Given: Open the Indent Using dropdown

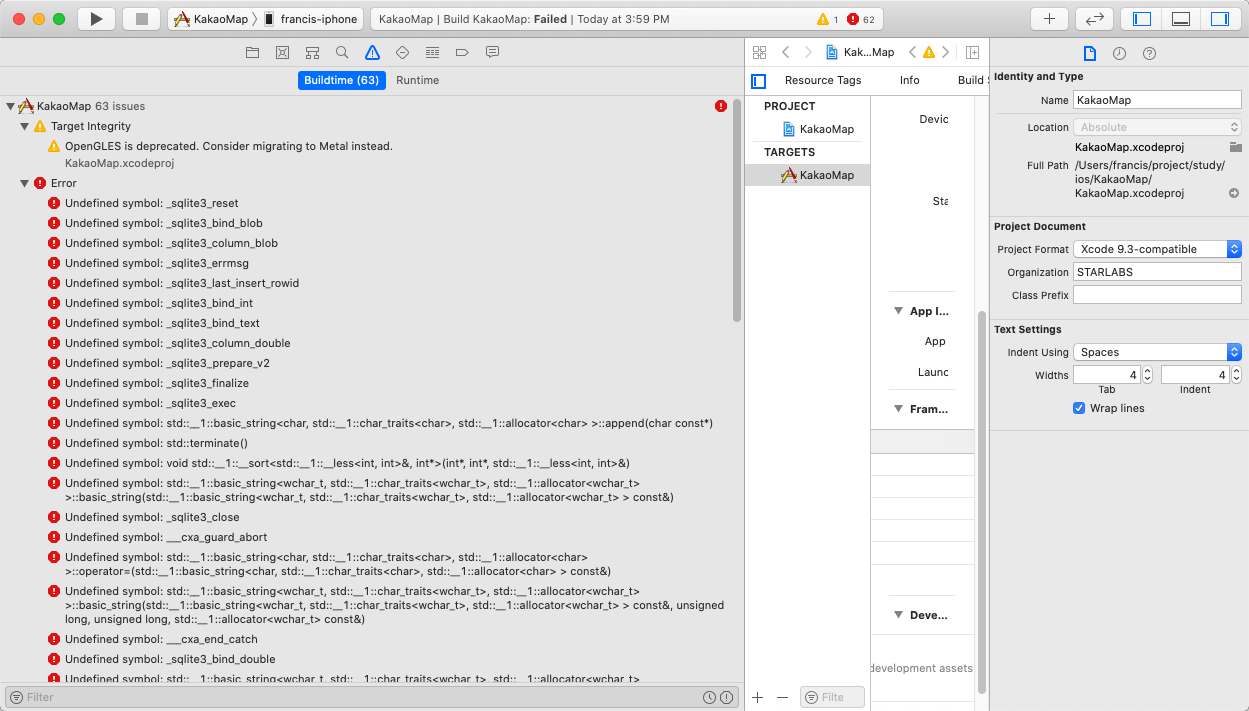Looking at the screenshot, I should pos(1157,352).
